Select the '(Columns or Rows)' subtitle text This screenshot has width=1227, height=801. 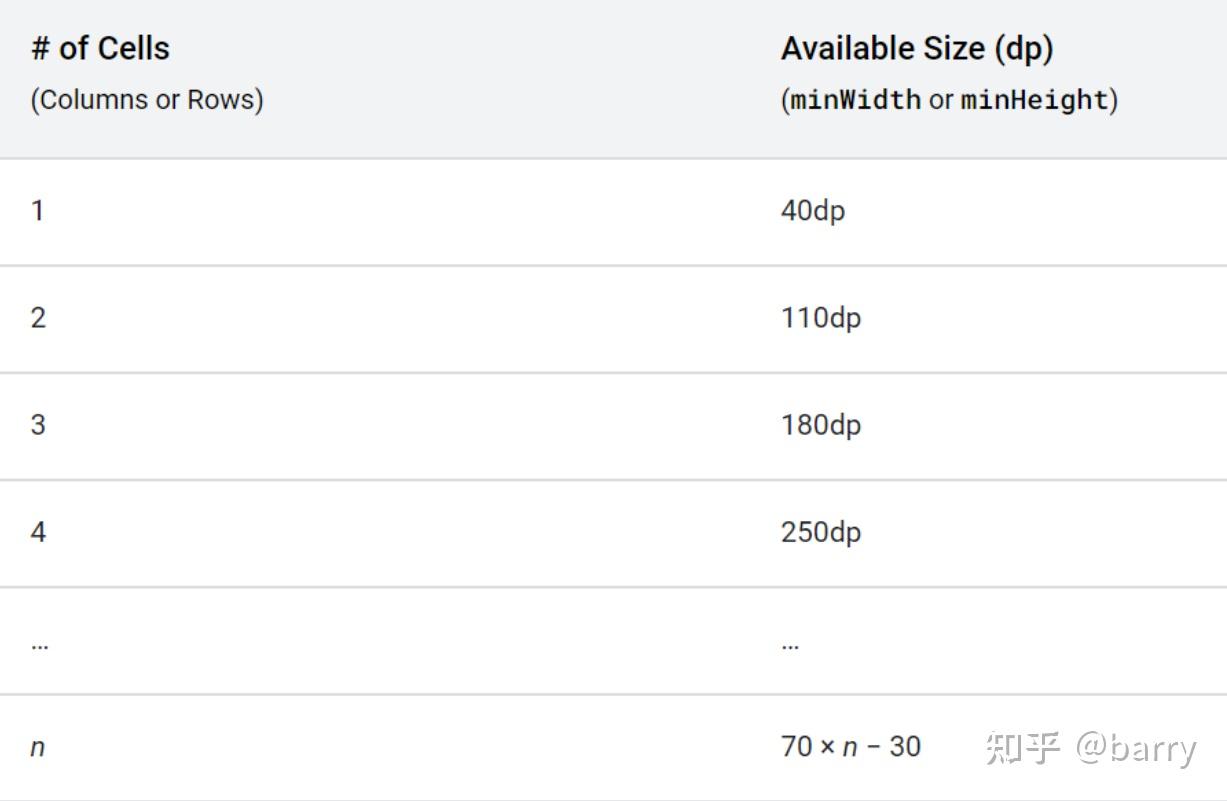tap(147, 99)
